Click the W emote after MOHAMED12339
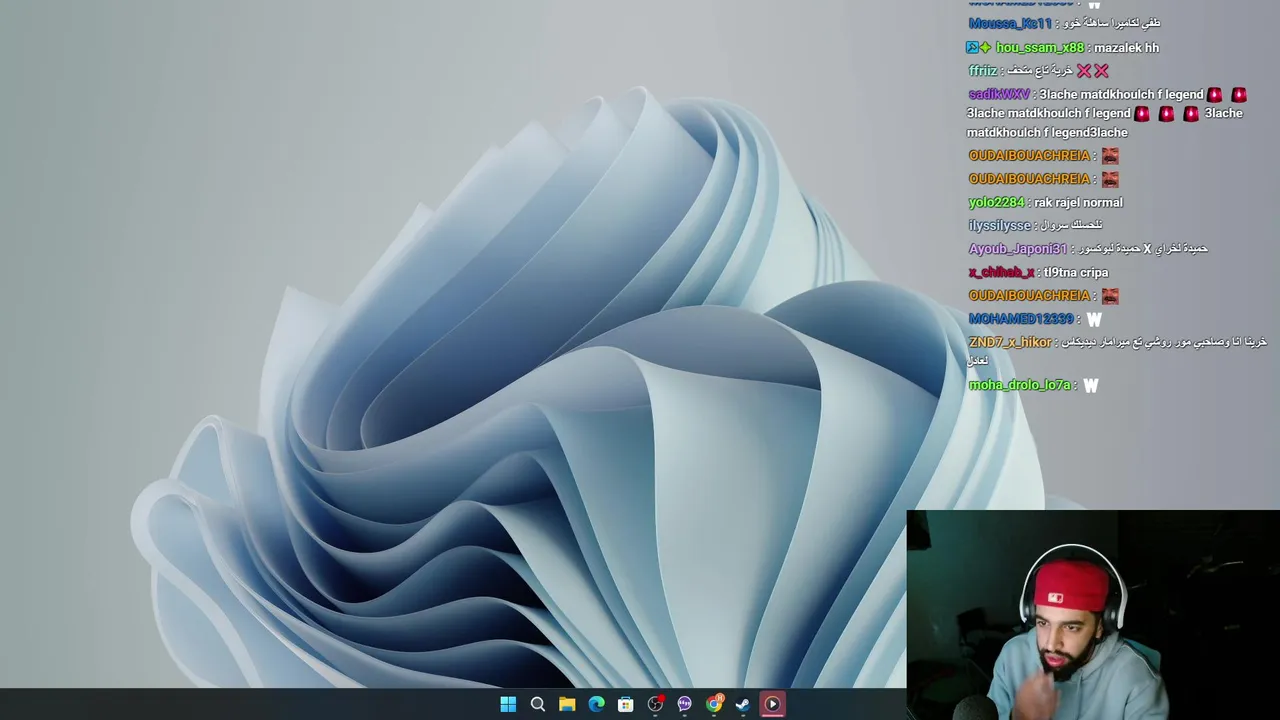 pos(1094,319)
